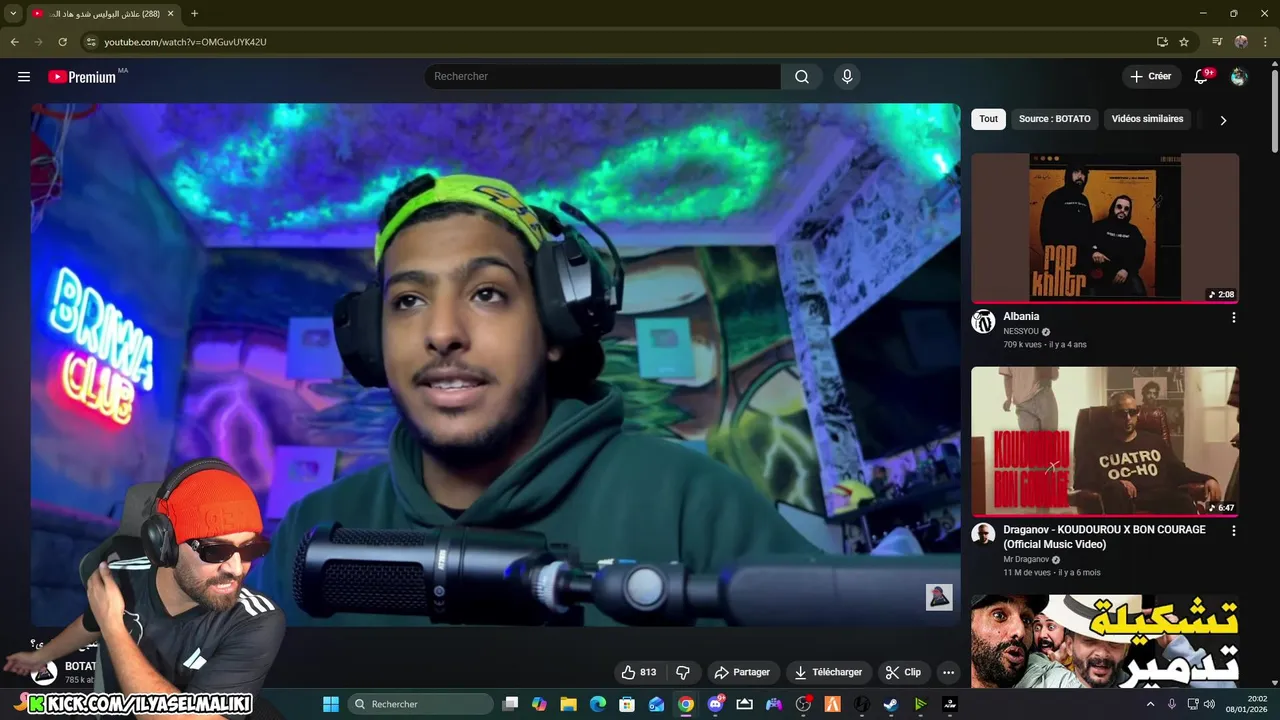Open the Windows Start menu
The width and height of the screenshot is (1280, 720).
[x=331, y=704]
